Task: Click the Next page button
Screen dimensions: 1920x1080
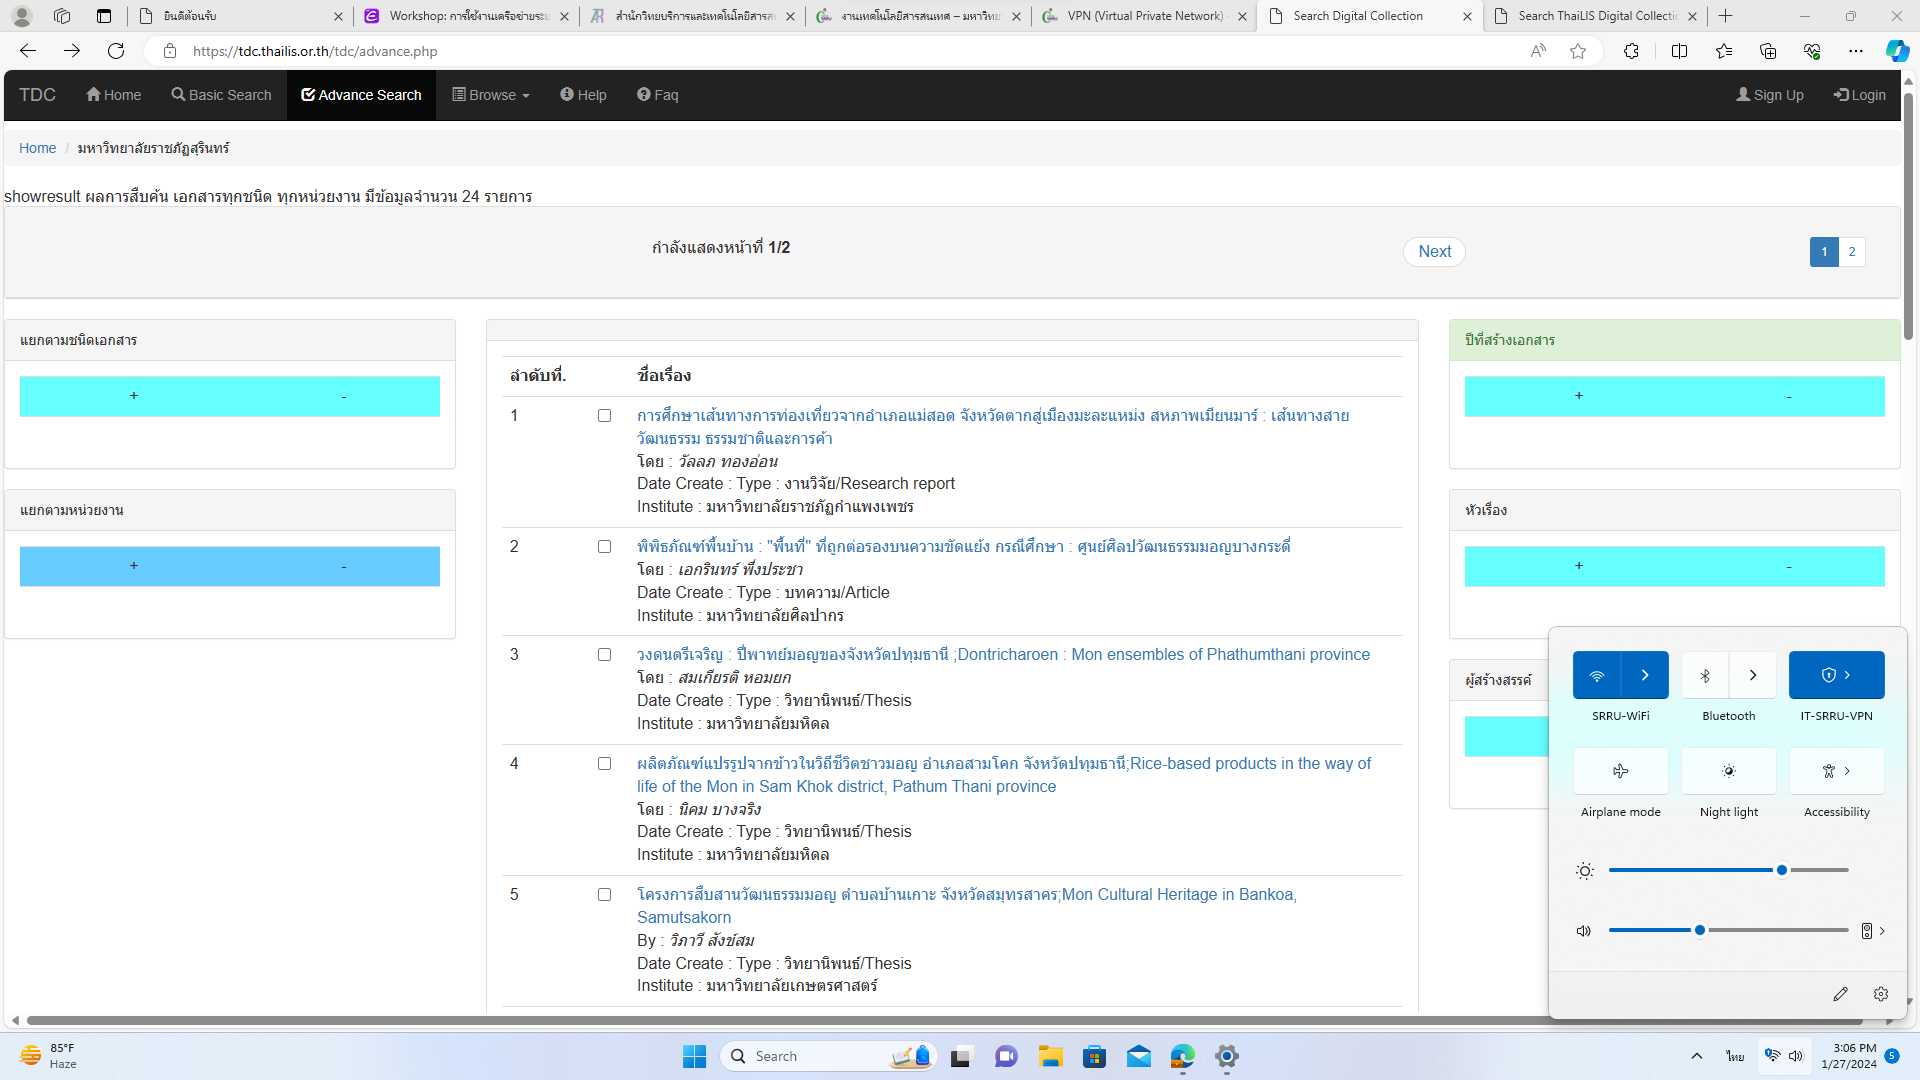Action: (x=1434, y=252)
